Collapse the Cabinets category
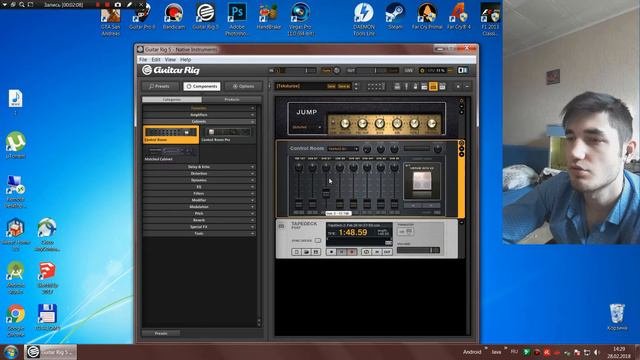Image resolution: width=640 pixels, height=360 pixels. click(x=199, y=121)
